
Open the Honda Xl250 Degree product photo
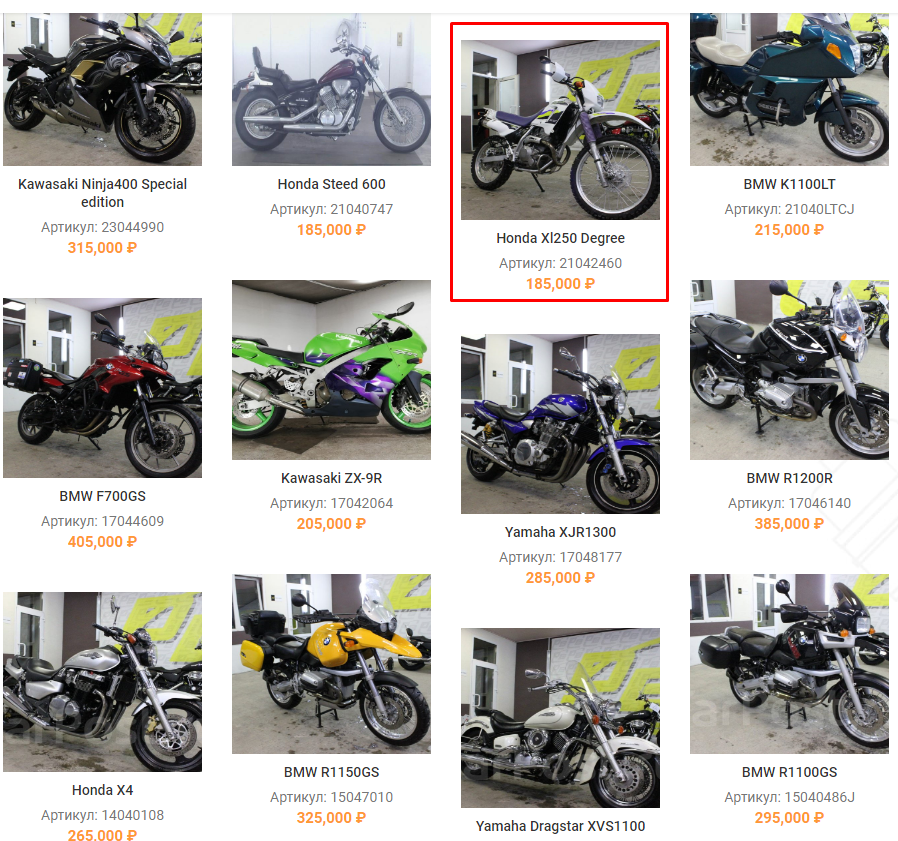click(x=560, y=129)
